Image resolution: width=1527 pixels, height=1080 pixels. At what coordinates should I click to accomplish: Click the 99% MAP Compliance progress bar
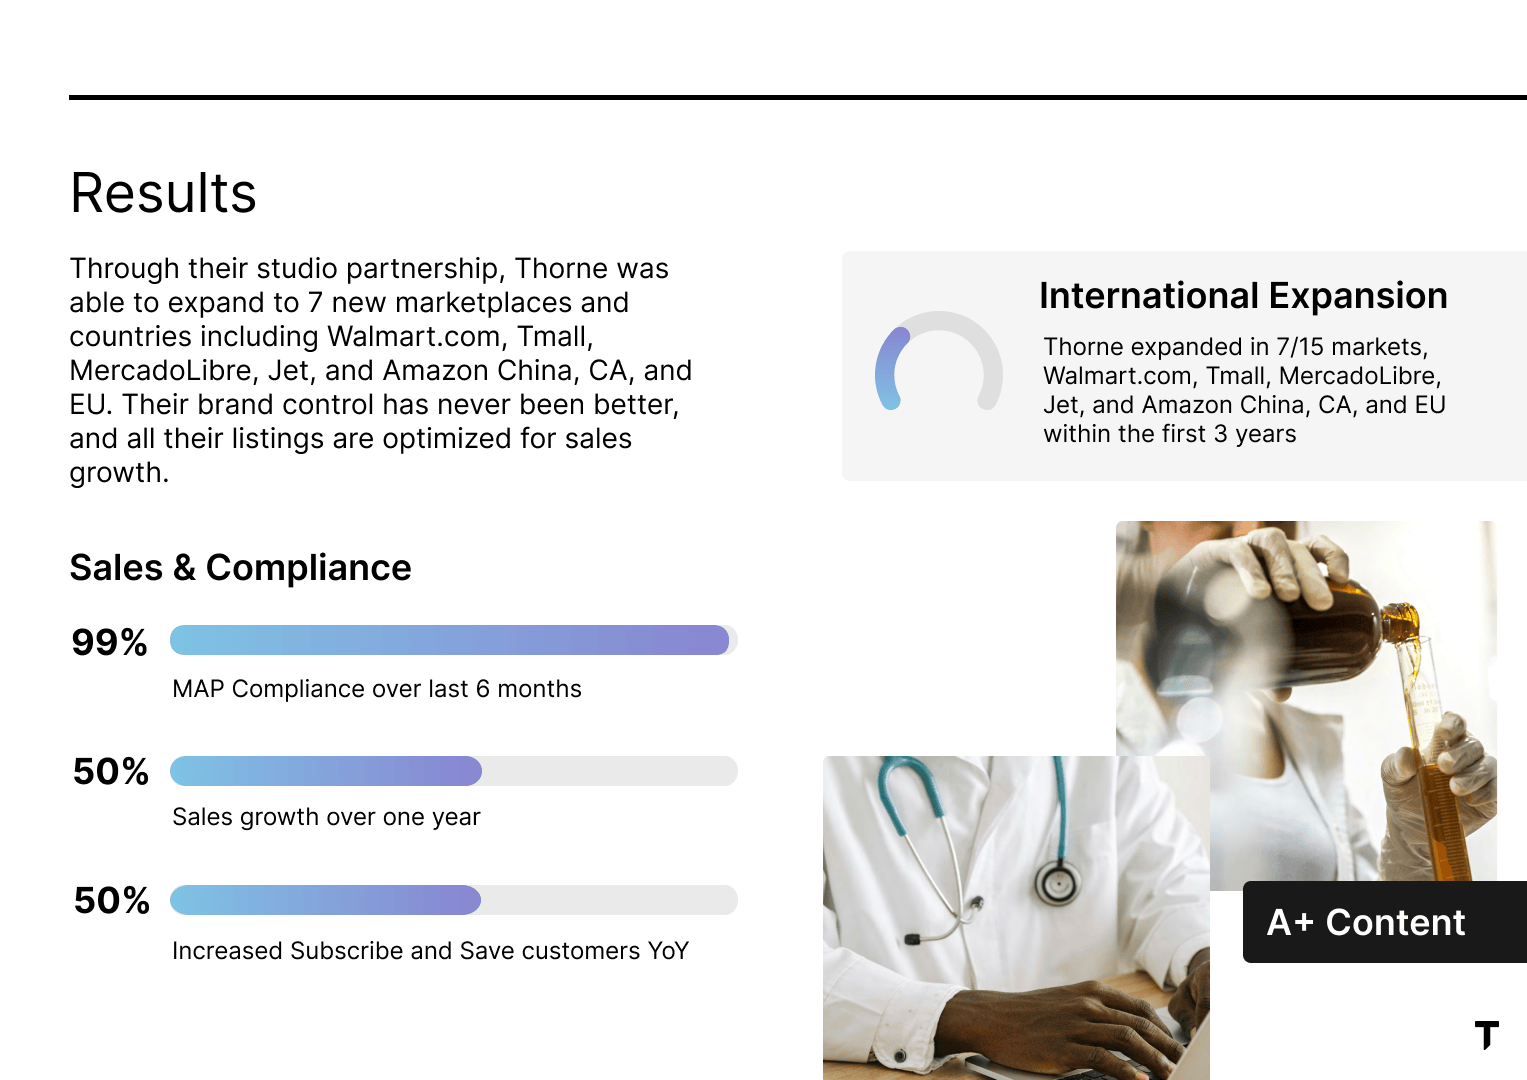pyautogui.click(x=453, y=640)
